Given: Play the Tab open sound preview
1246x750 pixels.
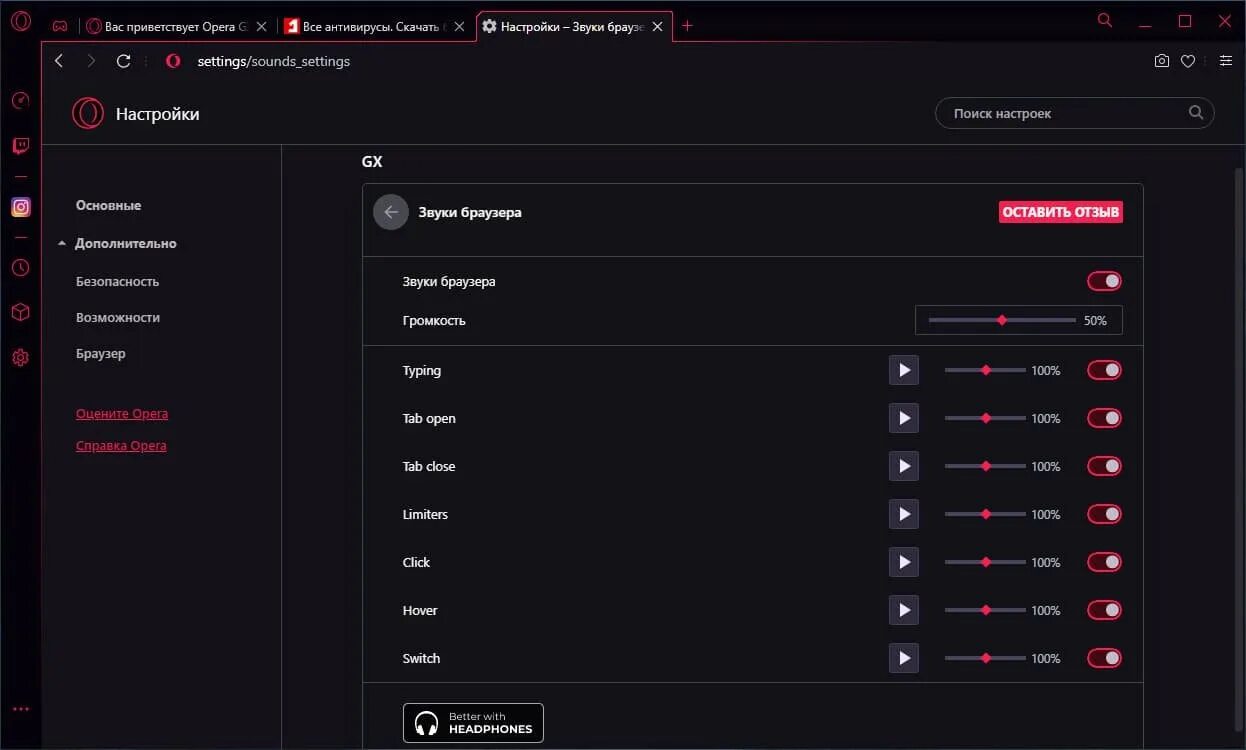Looking at the screenshot, I should 904,418.
